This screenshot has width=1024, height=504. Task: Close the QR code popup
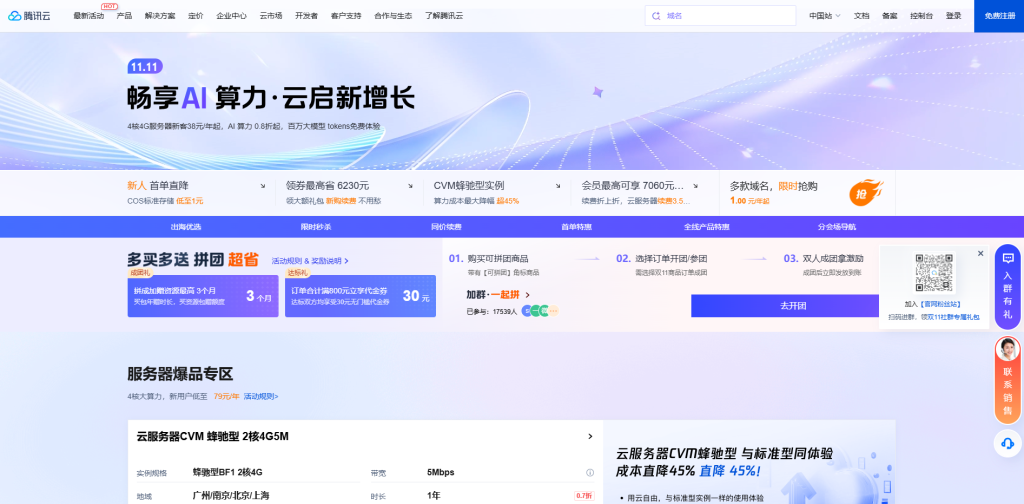click(x=980, y=254)
